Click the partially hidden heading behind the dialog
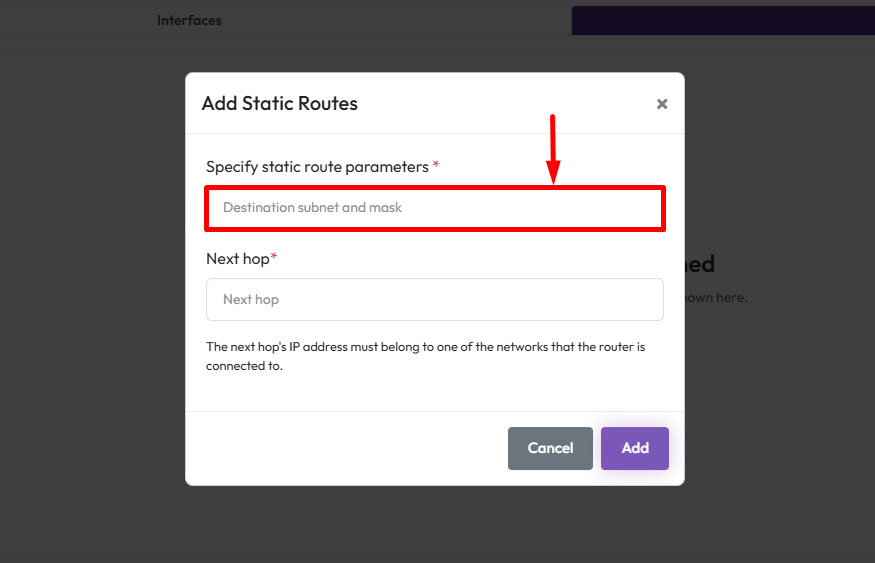Viewport: 875px width, 563px height. point(700,264)
